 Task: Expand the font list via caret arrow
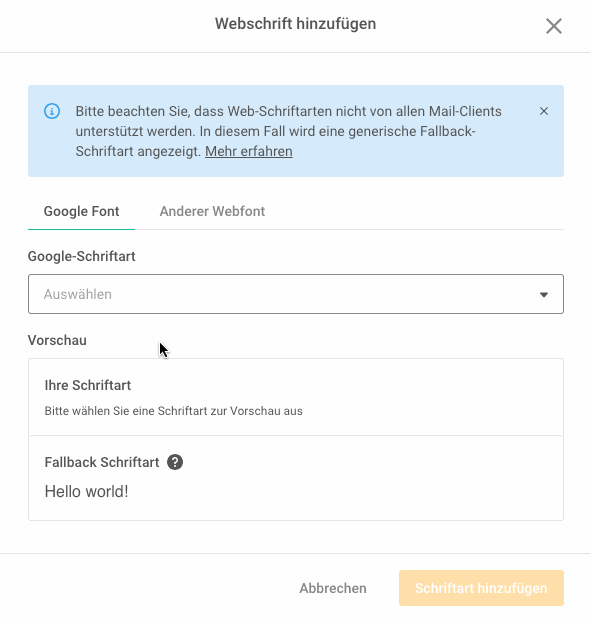(544, 294)
